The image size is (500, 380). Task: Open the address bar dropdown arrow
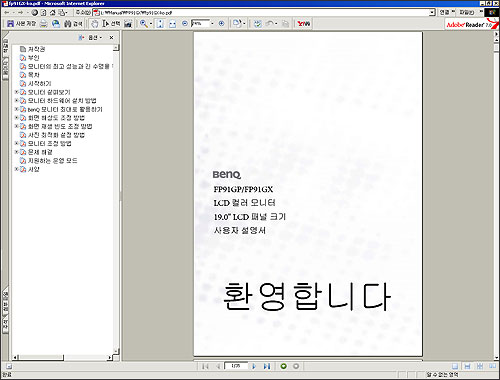(x=432, y=12)
